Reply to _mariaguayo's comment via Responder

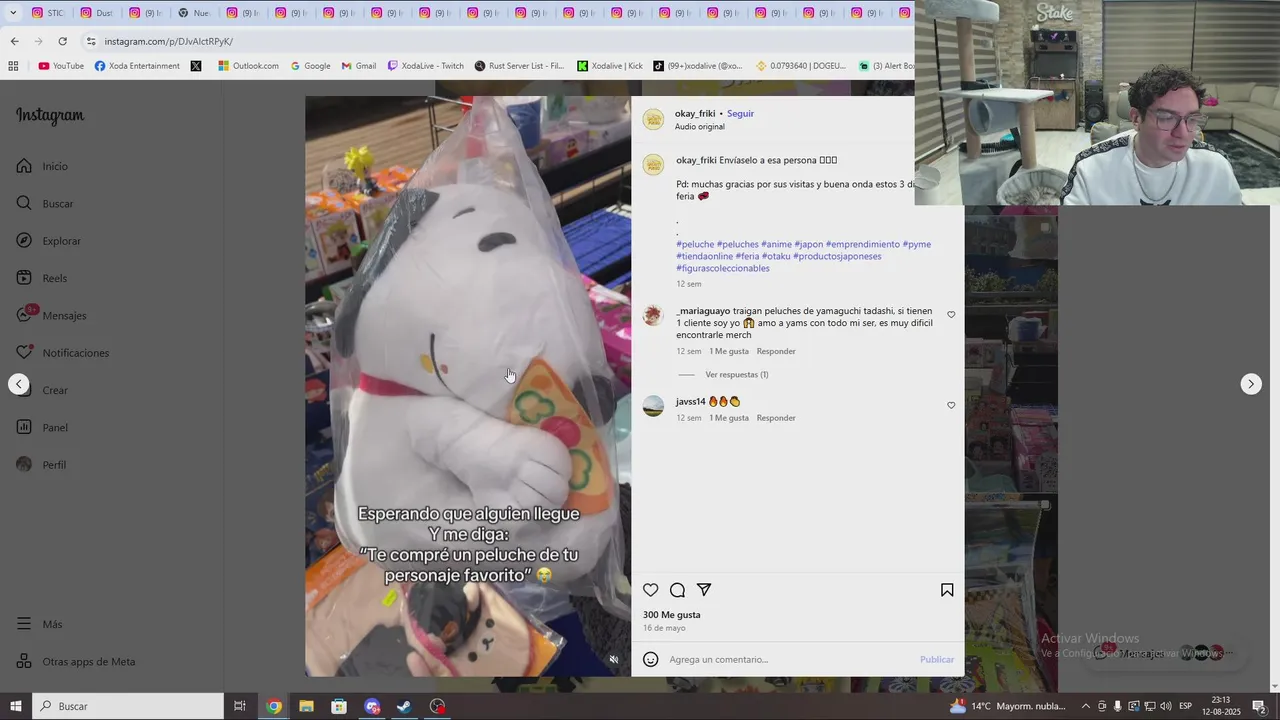[776, 351]
